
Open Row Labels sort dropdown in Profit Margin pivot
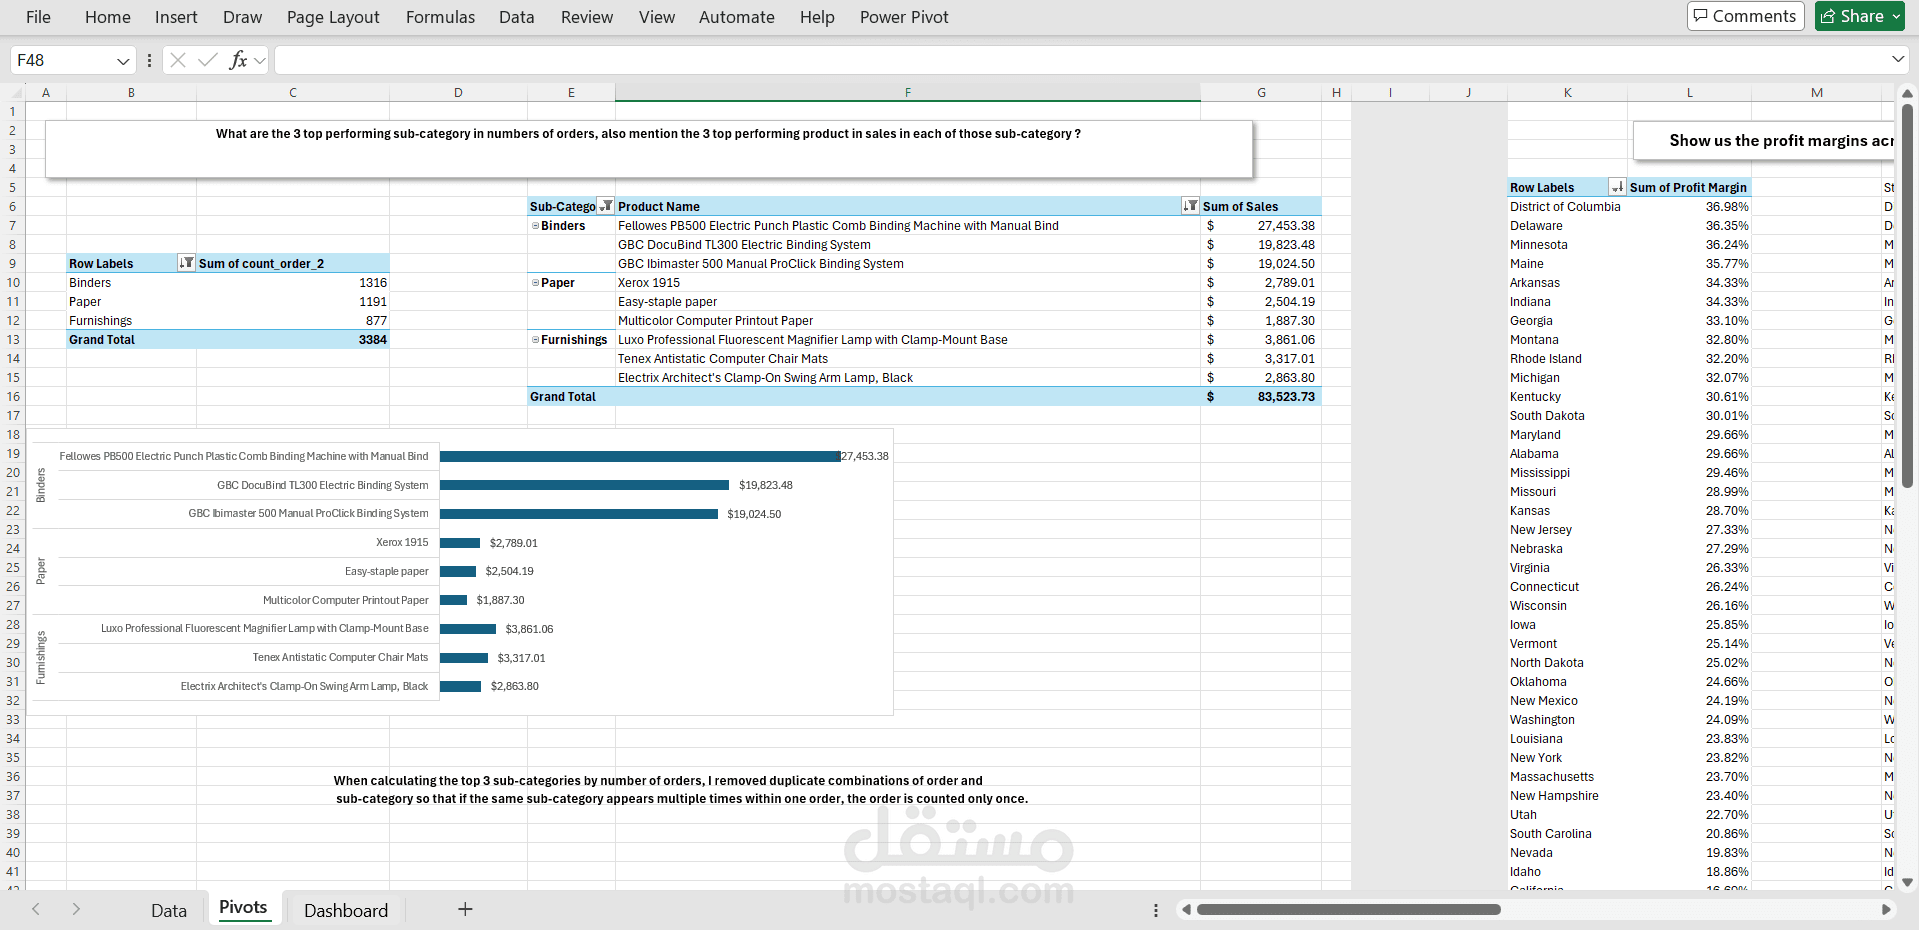tap(1617, 187)
